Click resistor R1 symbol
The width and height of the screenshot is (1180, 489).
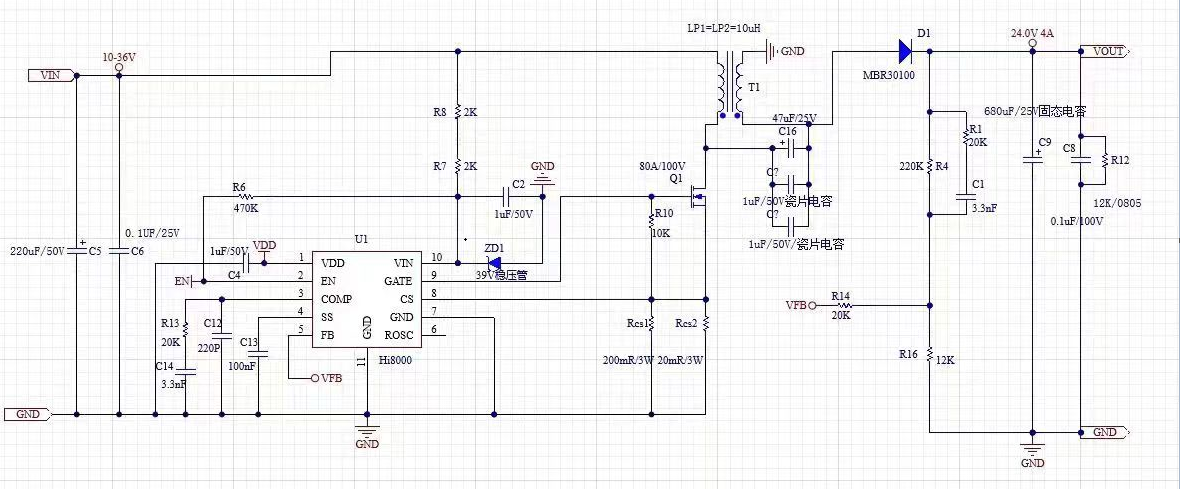(x=964, y=138)
